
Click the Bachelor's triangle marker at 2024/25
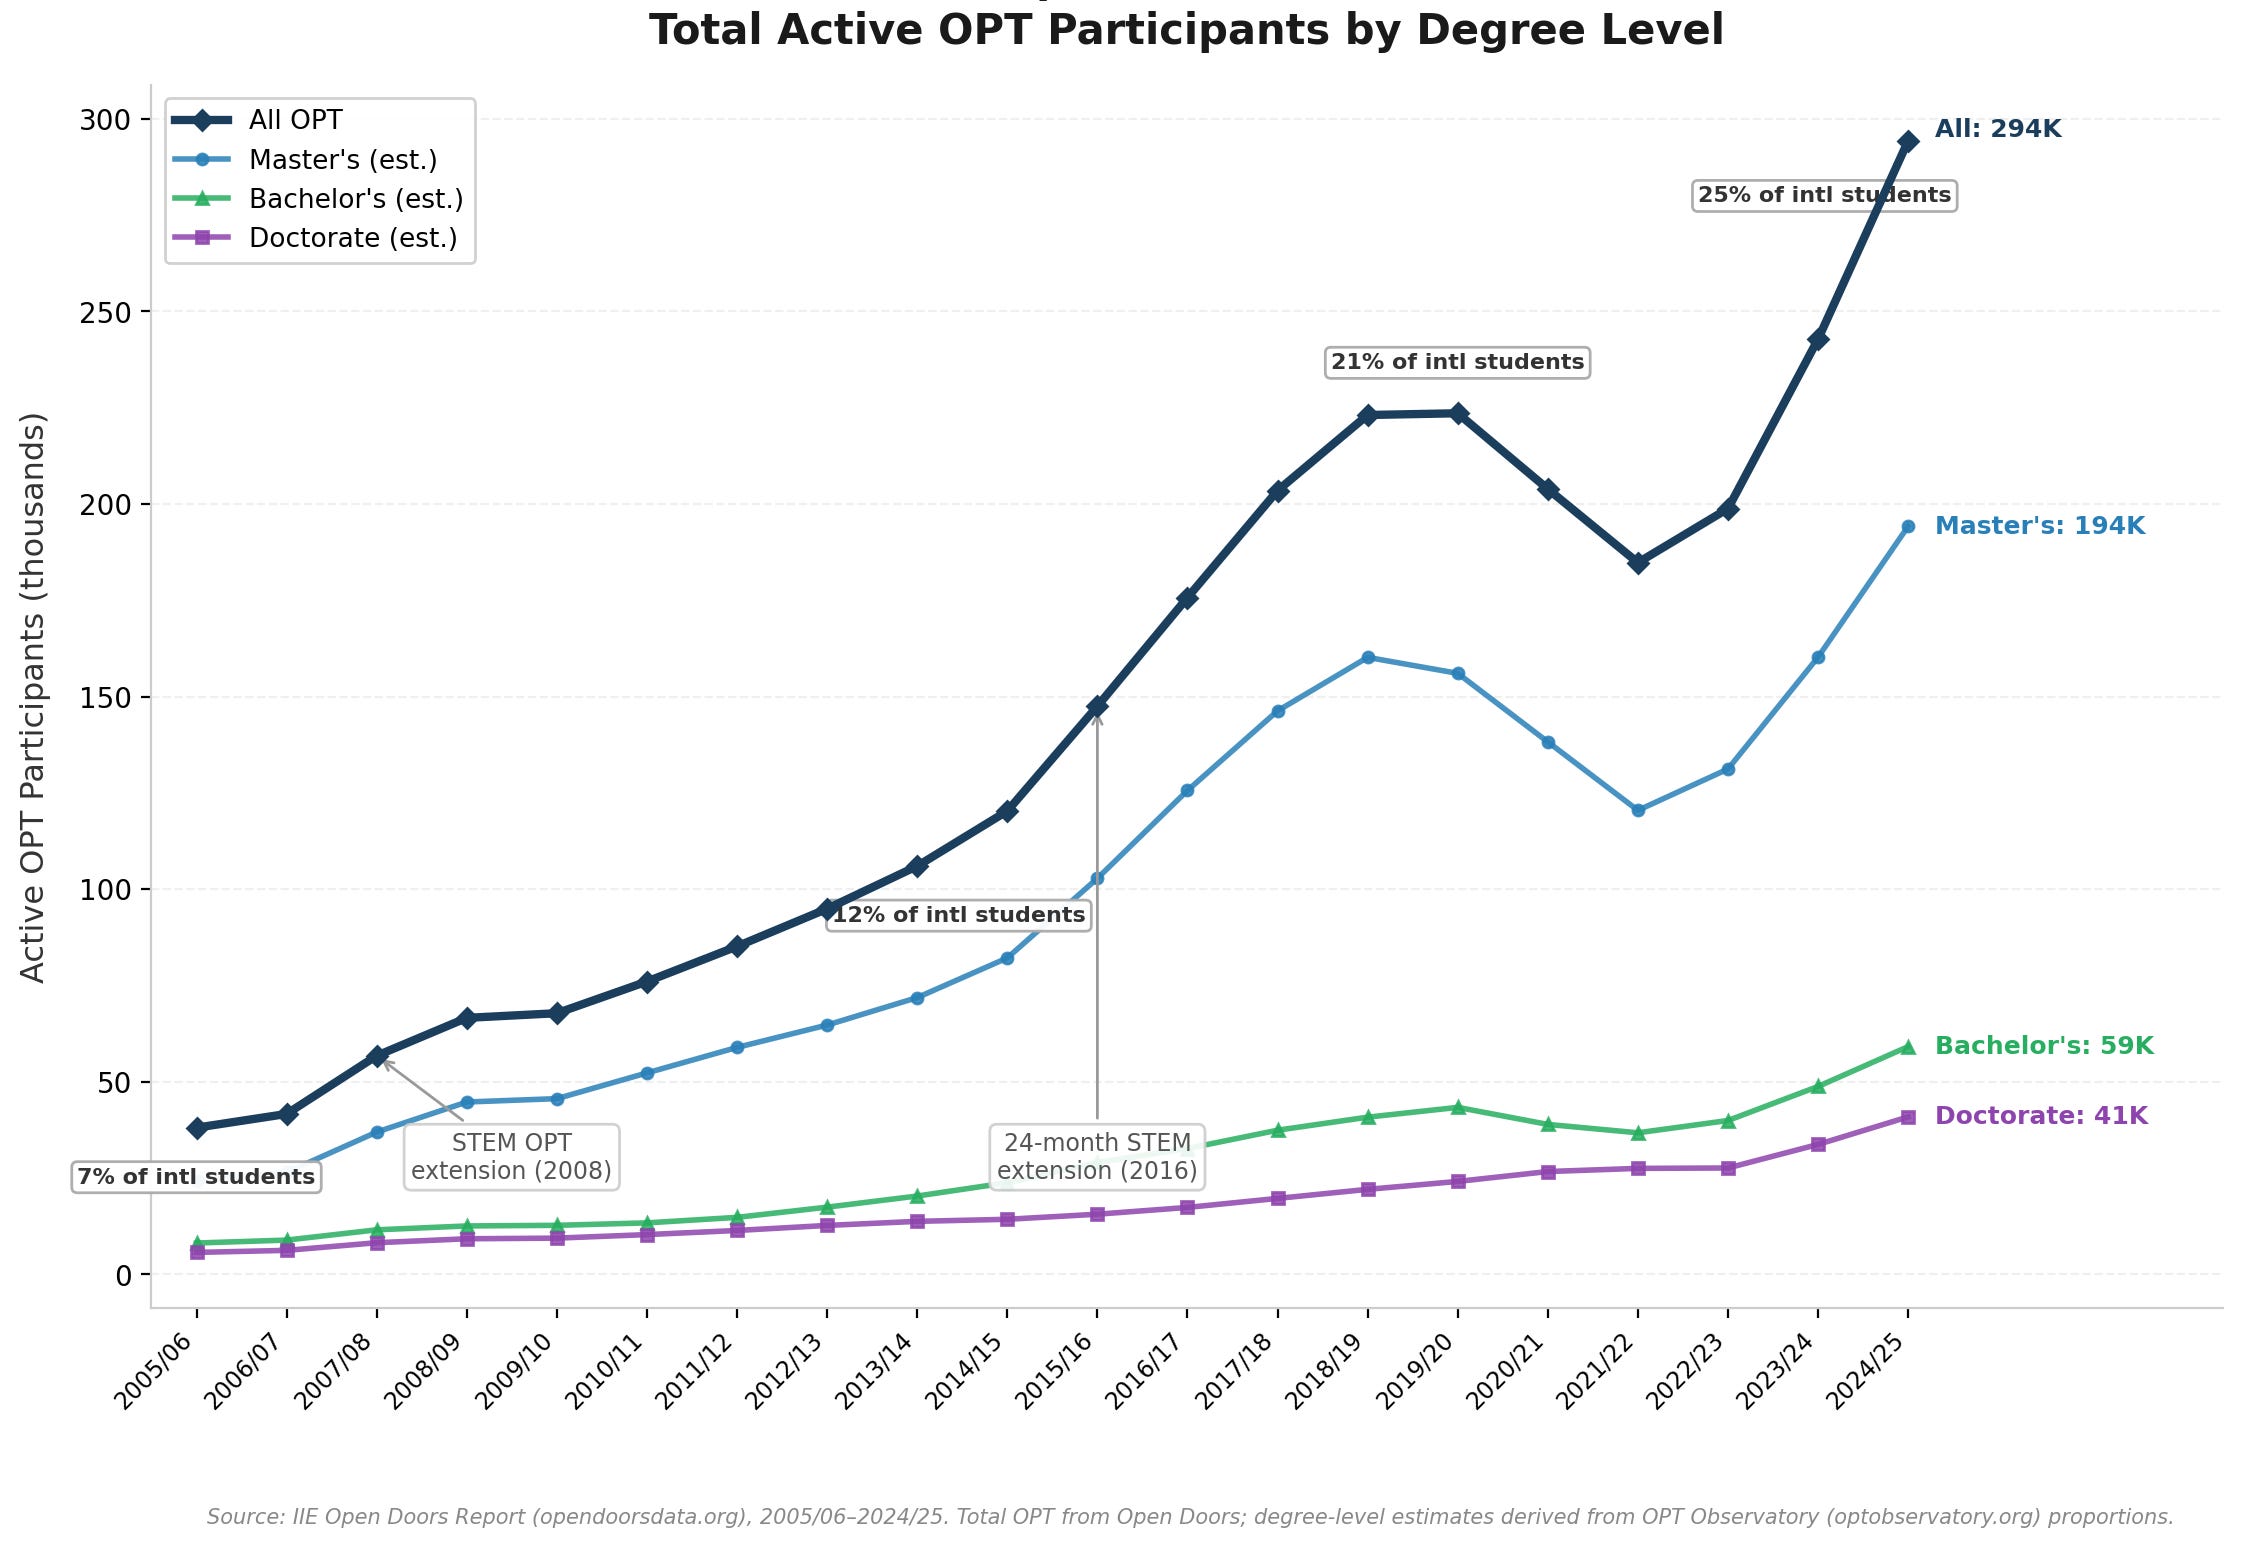pyautogui.click(x=1907, y=1047)
